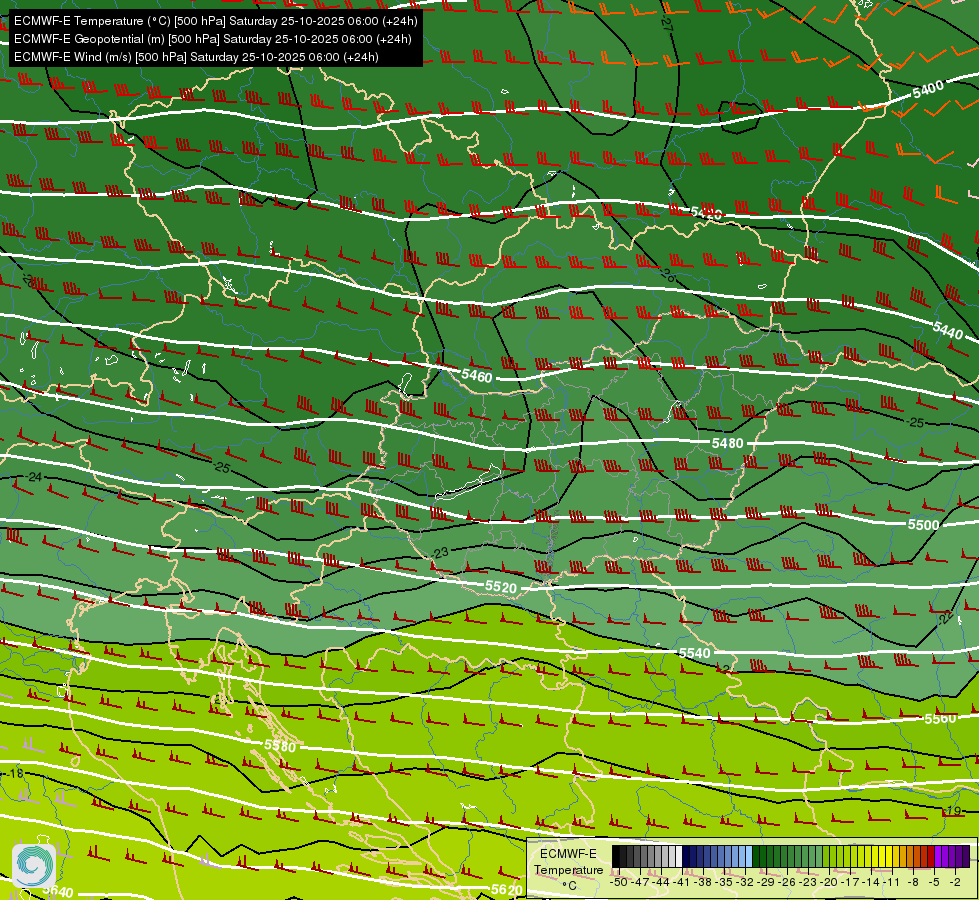979x900 pixels.
Task: Pick the dark red legend swatch before purple
Action: pos(931,856)
